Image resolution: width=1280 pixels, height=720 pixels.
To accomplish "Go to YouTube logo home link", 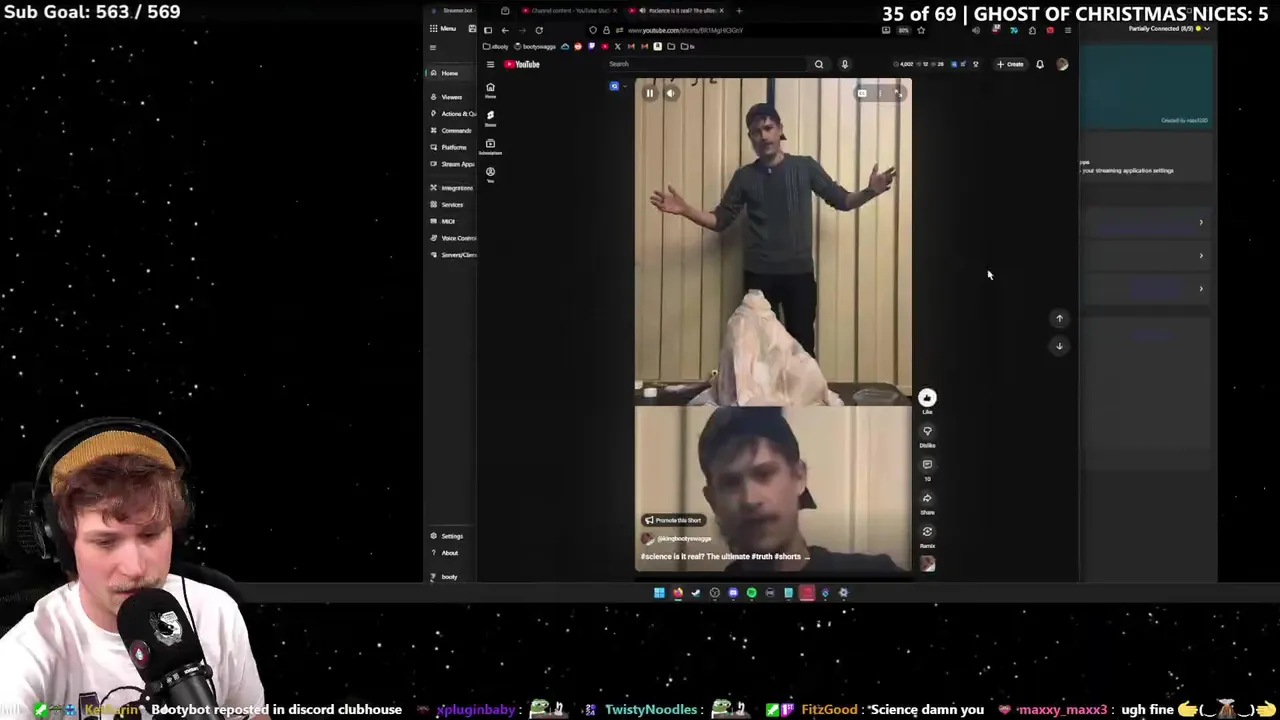I will (x=522, y=64).
